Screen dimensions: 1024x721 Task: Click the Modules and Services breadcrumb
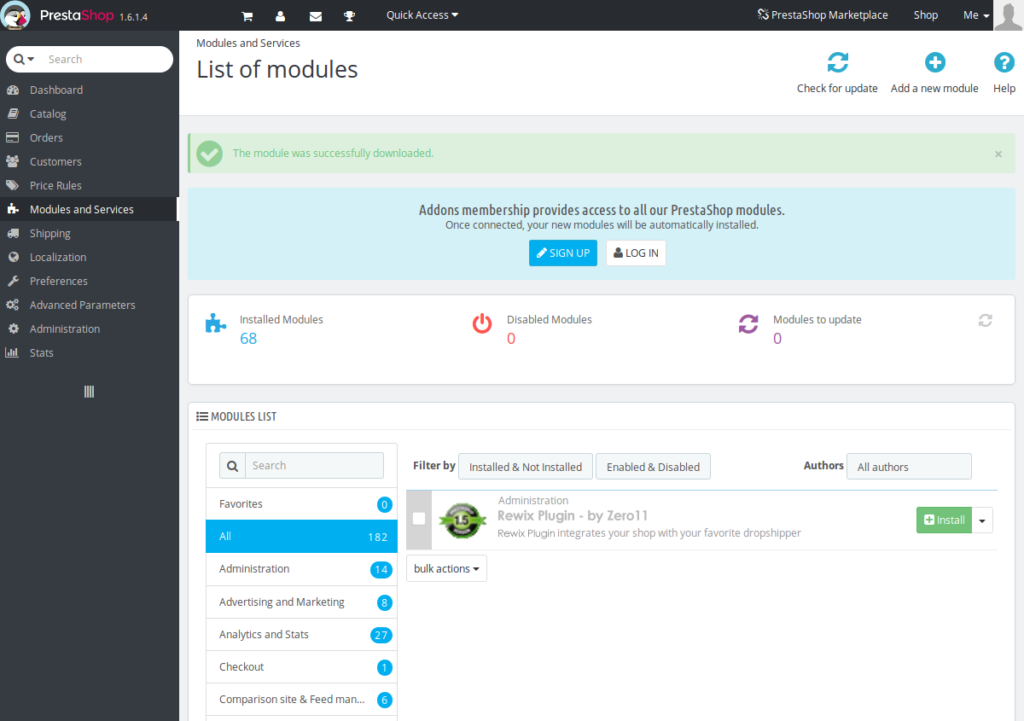(x=248, y=43)
